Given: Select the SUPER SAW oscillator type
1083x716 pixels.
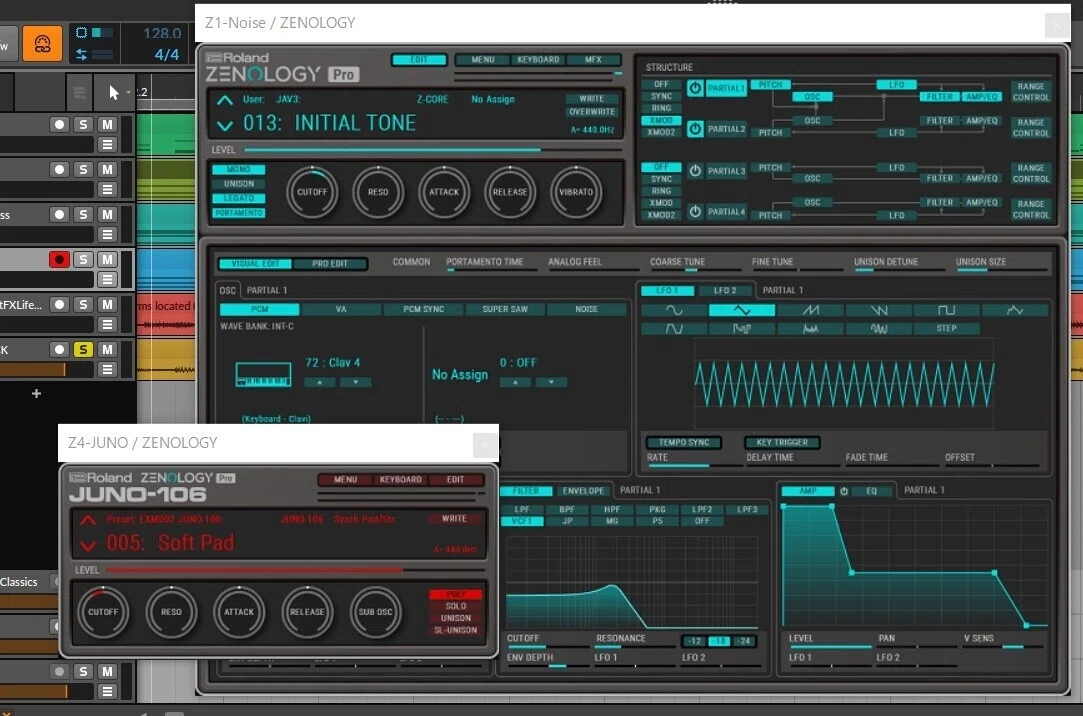Looking at the screenshot, I should pos(505,309).
